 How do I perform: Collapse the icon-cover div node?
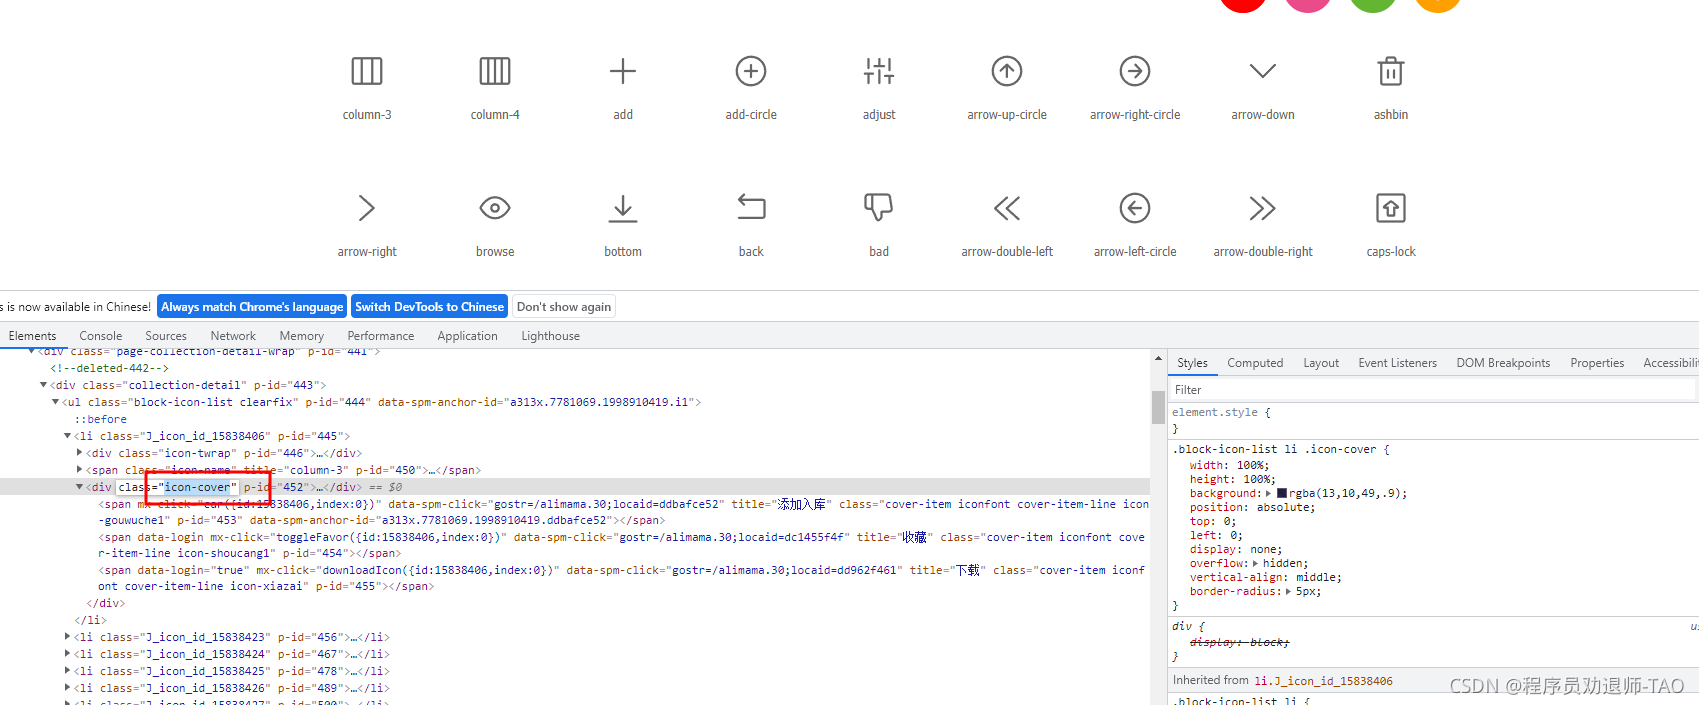[x=79, y=487]
